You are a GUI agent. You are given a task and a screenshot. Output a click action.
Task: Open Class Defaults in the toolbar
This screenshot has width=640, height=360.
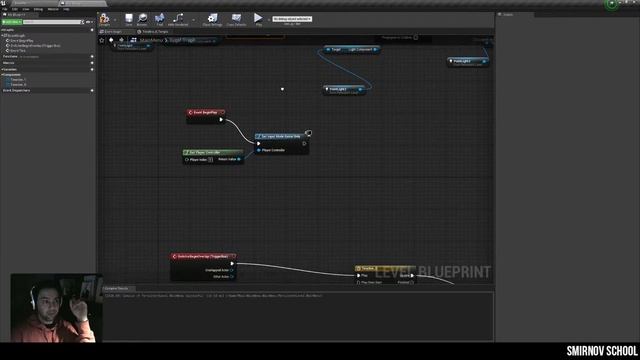(x=236, y=19)
